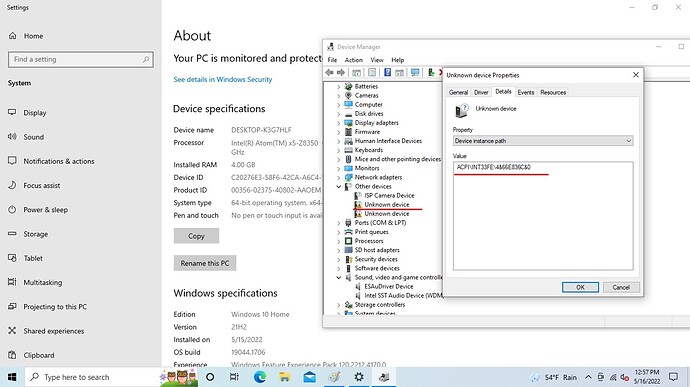Click the Show/Hide console tree toolbar icon
The width and height of the screenshot is (690, 387).
pos(356,72)
